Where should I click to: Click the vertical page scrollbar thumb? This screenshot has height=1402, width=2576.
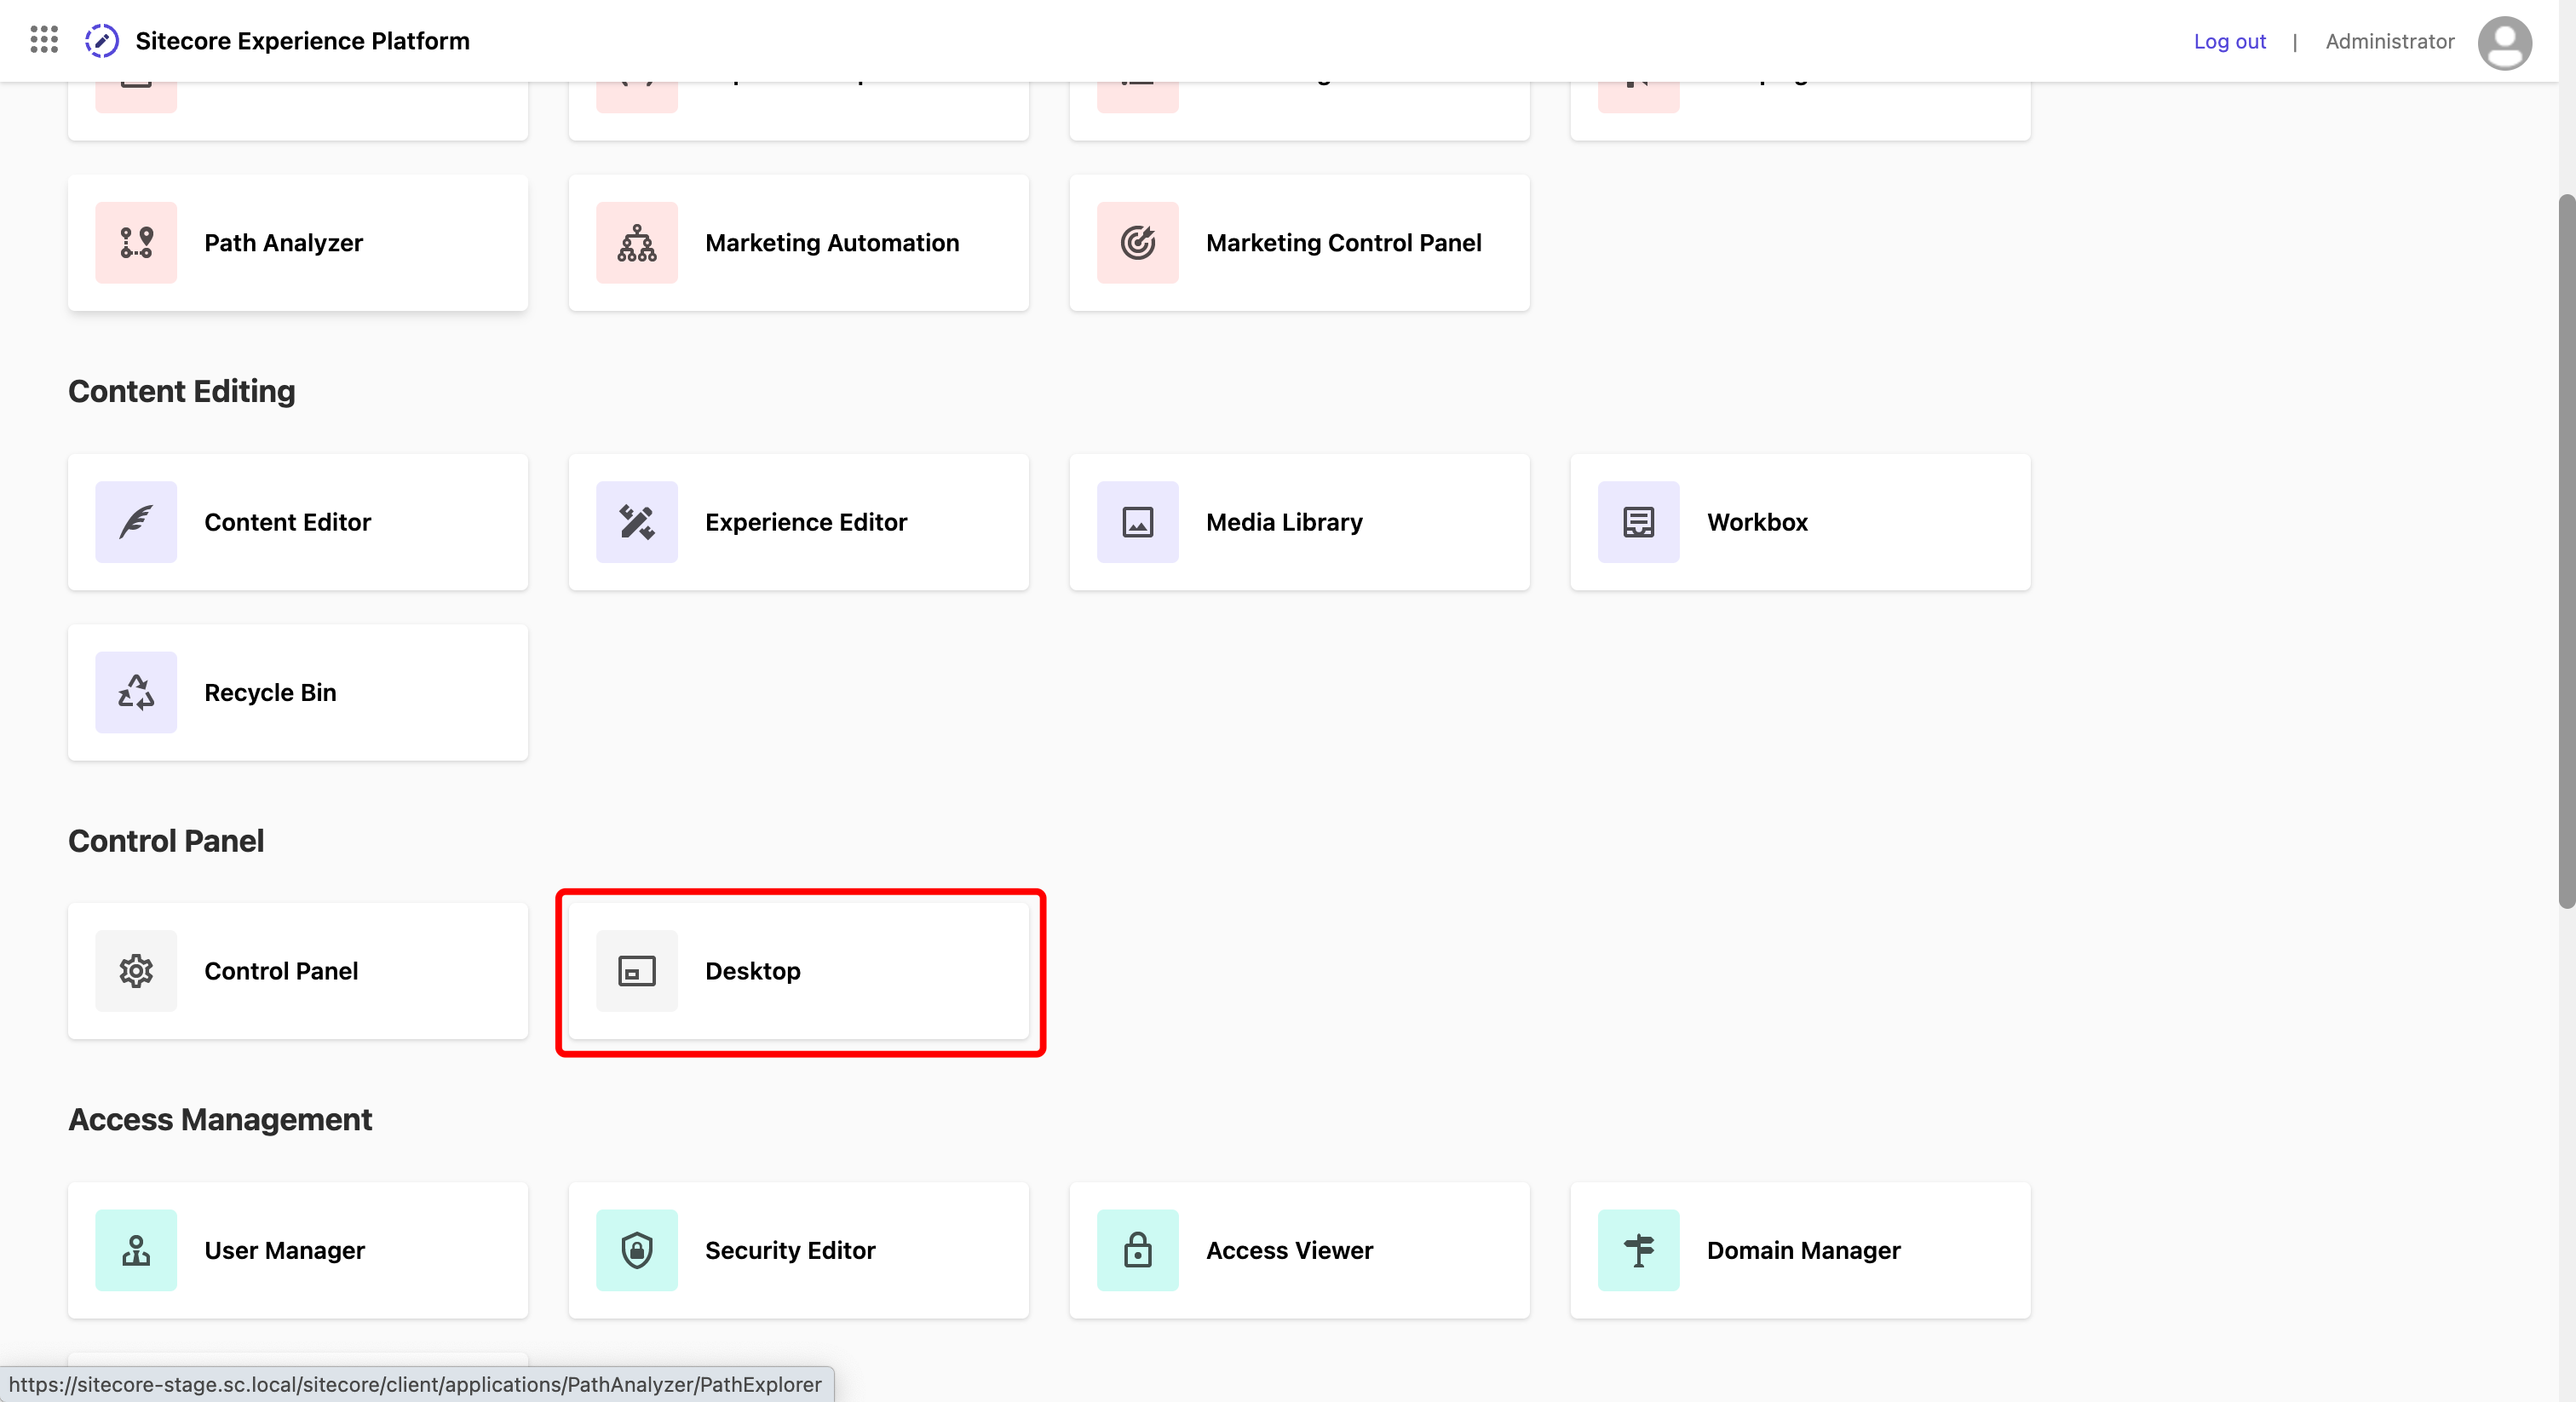click(x=2566, y=550)
